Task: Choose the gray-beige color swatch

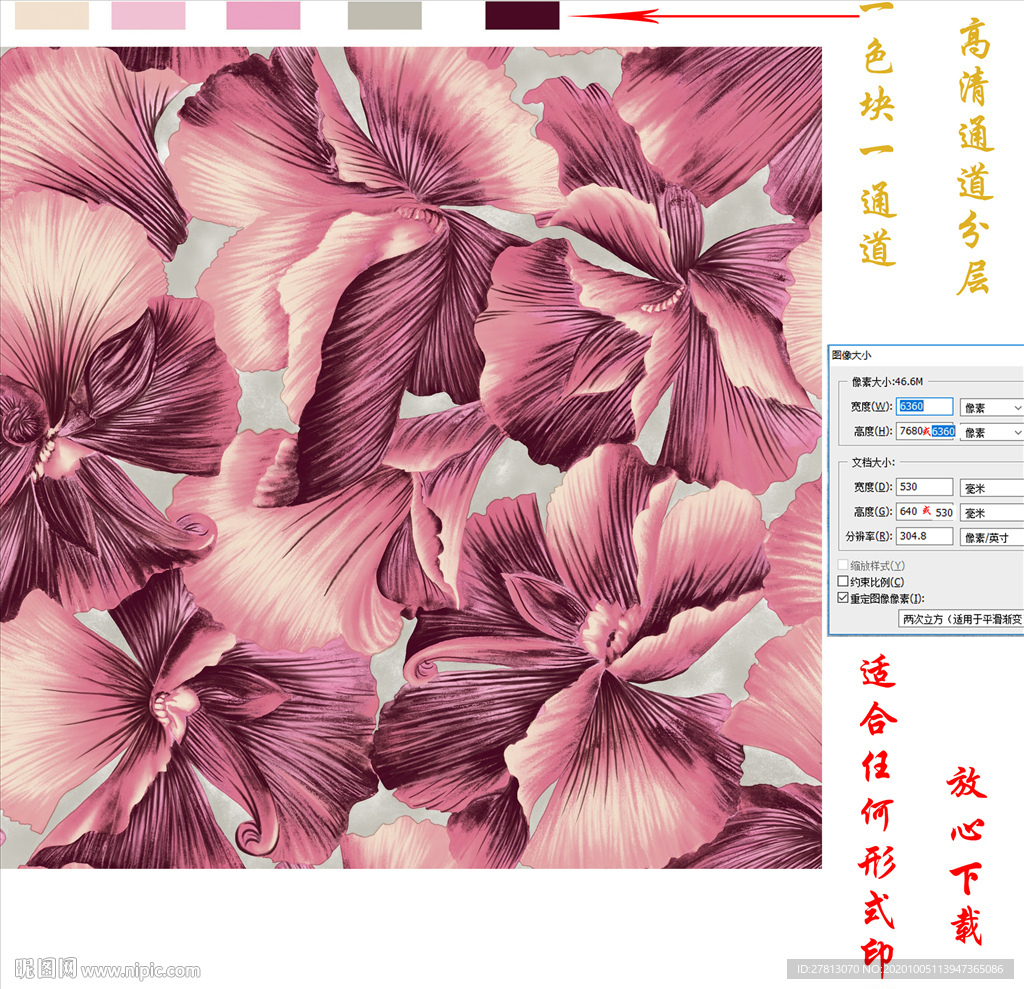Action: (x=384, y=15)
